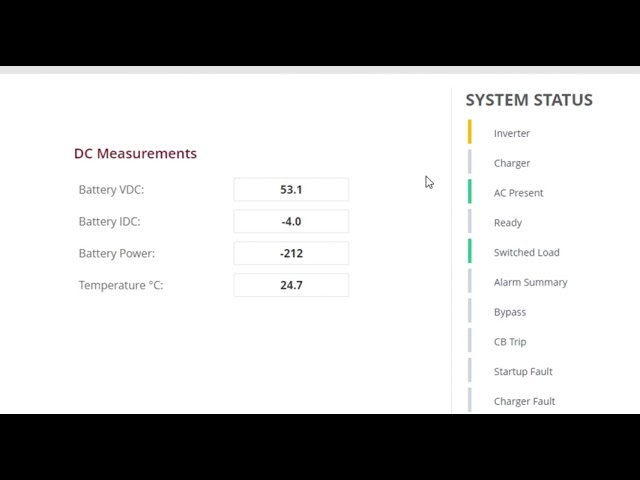Click the Battery IDC text label

109,222
